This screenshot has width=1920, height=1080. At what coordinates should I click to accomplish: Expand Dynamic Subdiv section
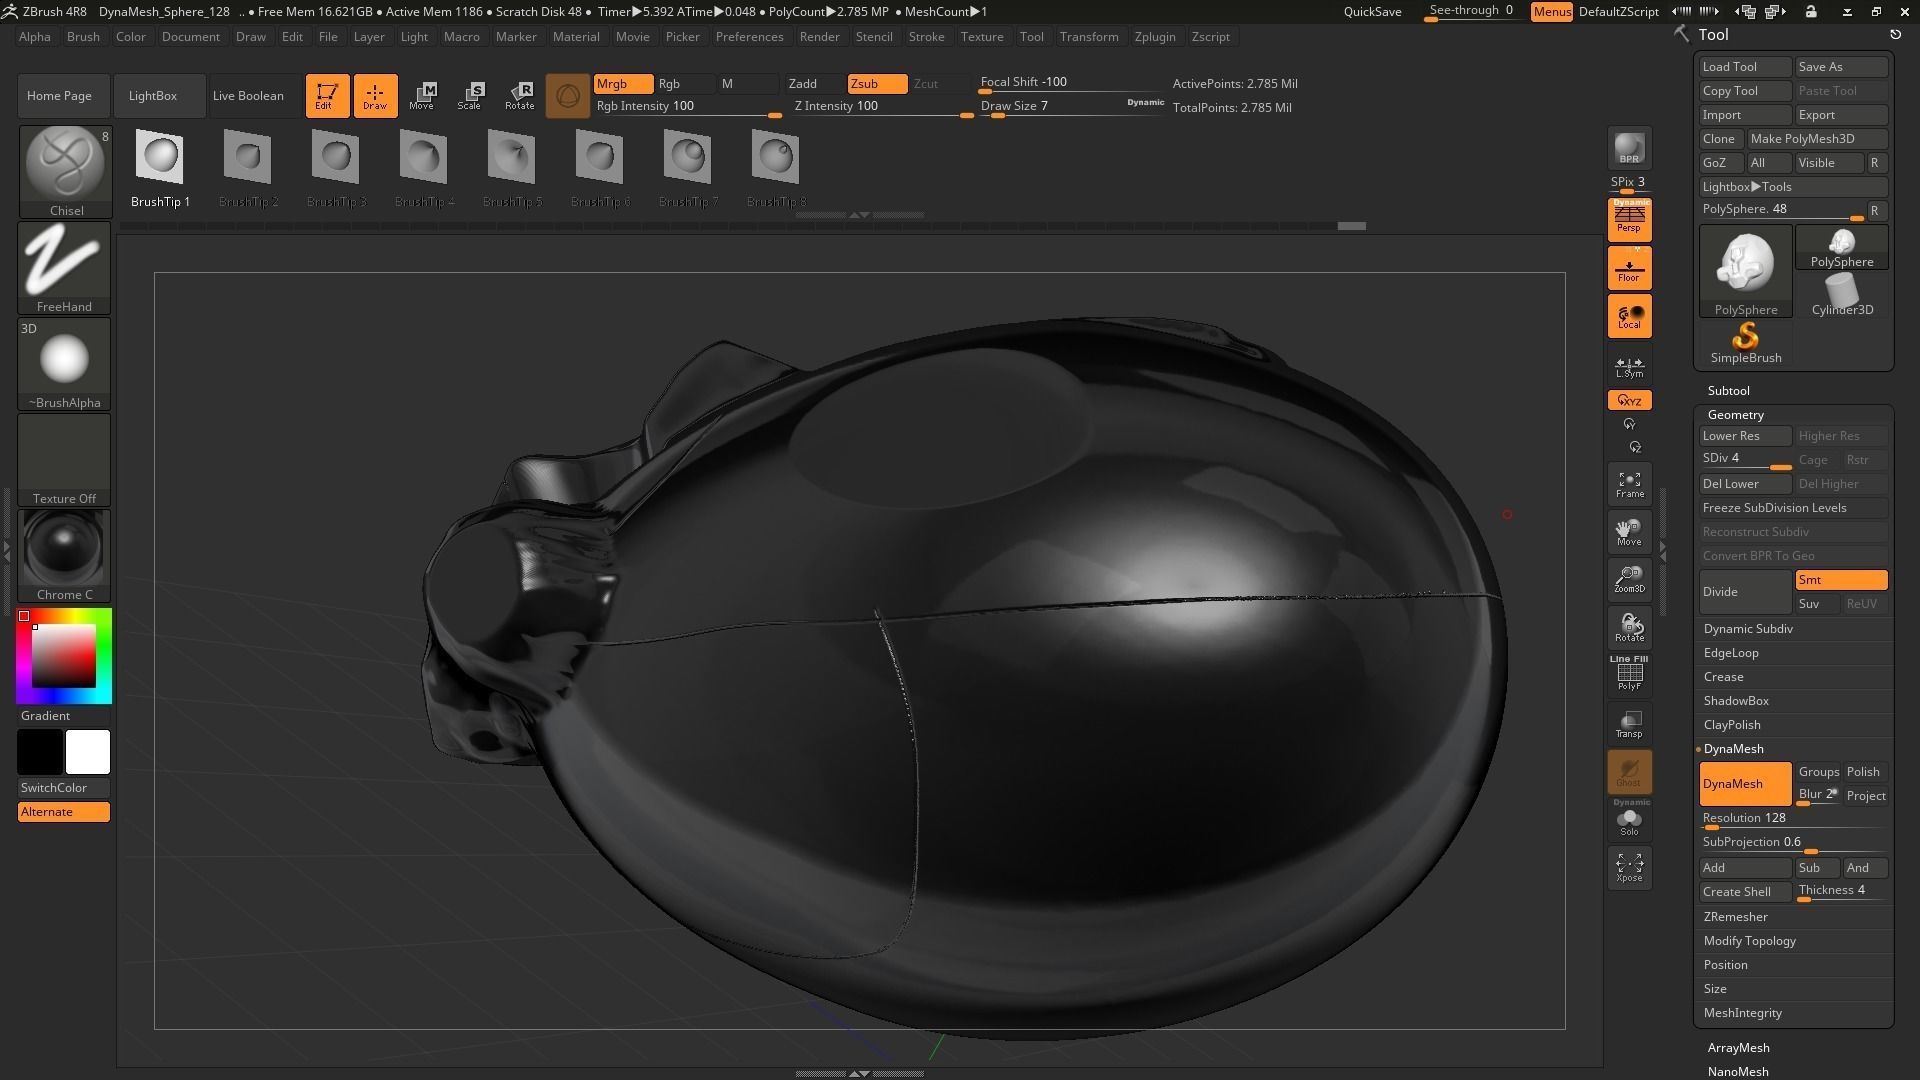[1748, 629]
